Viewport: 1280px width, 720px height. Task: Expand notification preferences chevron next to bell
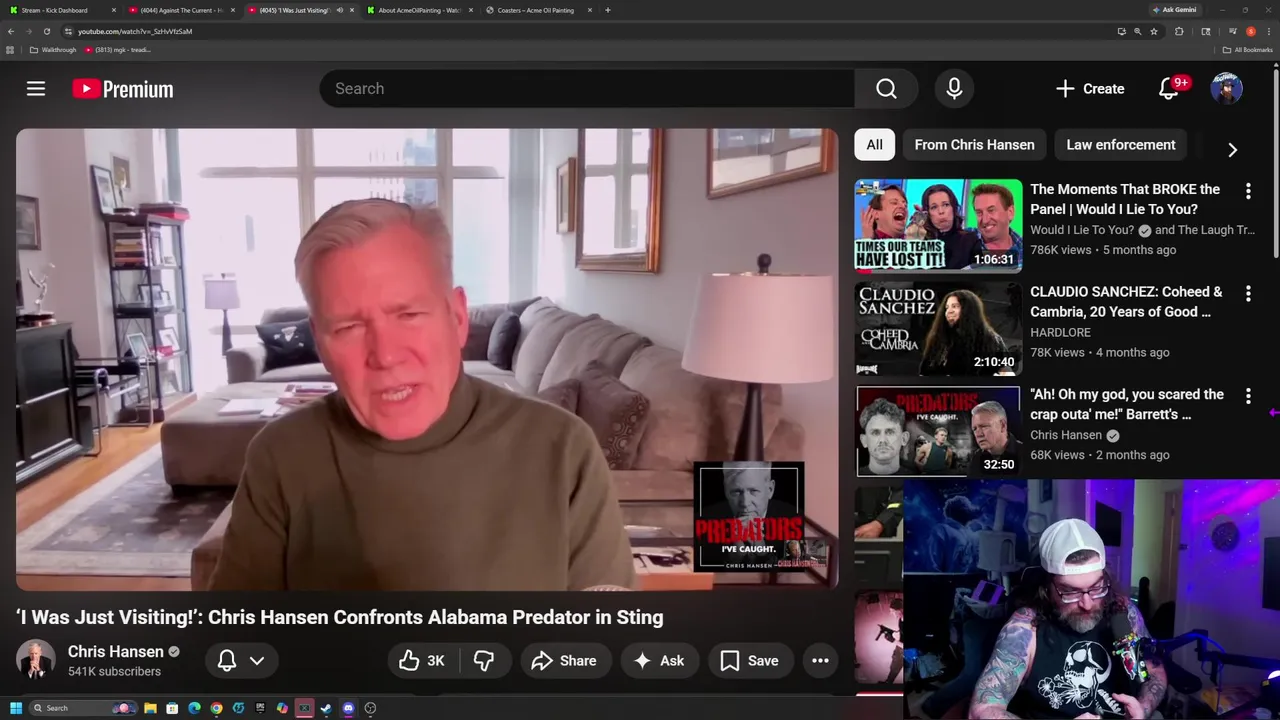[x=257, y=661]
